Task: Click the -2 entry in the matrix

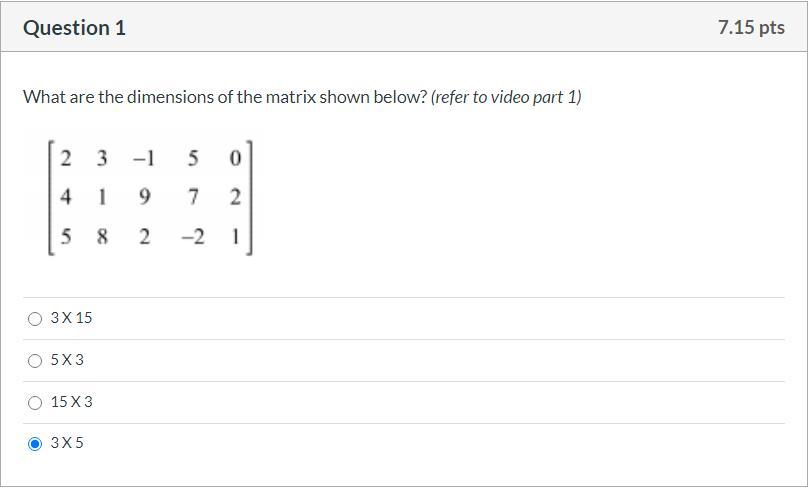Action: tap(193, 237)
